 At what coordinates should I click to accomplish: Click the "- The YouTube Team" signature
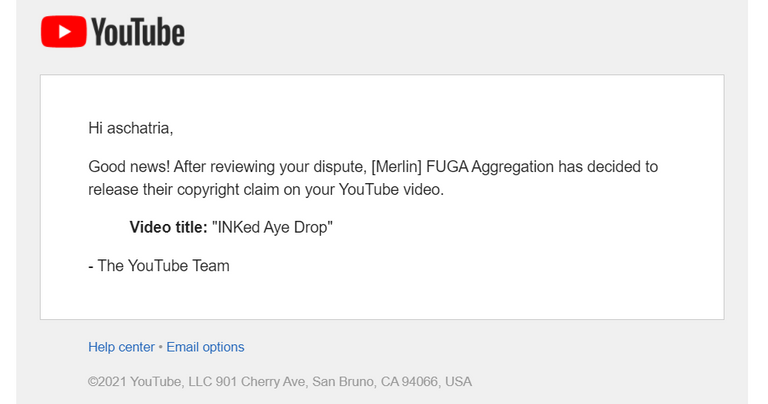(x=159, y=265)
